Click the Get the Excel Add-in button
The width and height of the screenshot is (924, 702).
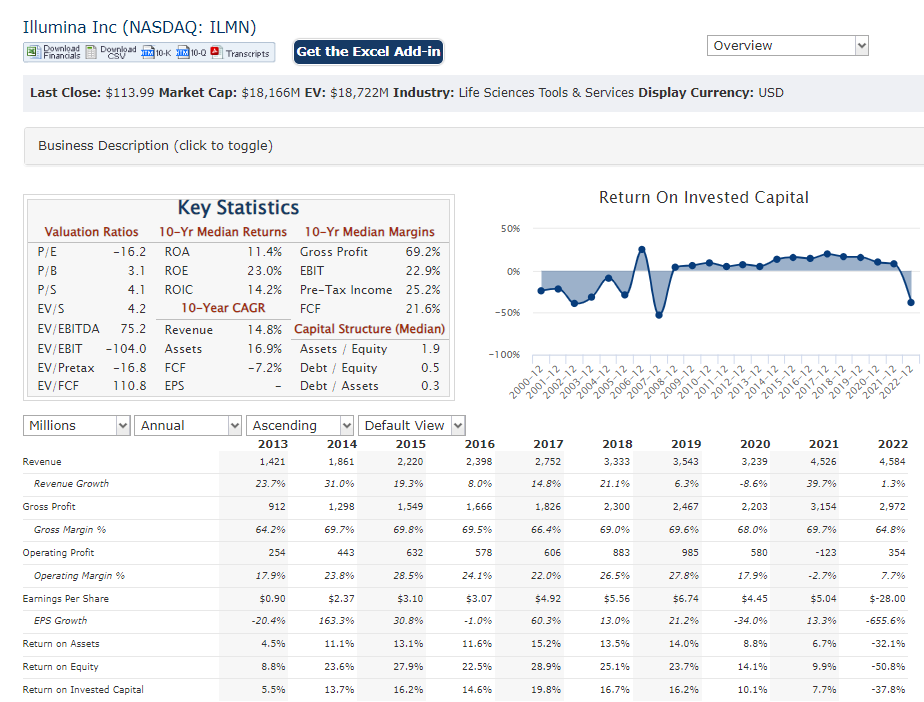(368, 52)
